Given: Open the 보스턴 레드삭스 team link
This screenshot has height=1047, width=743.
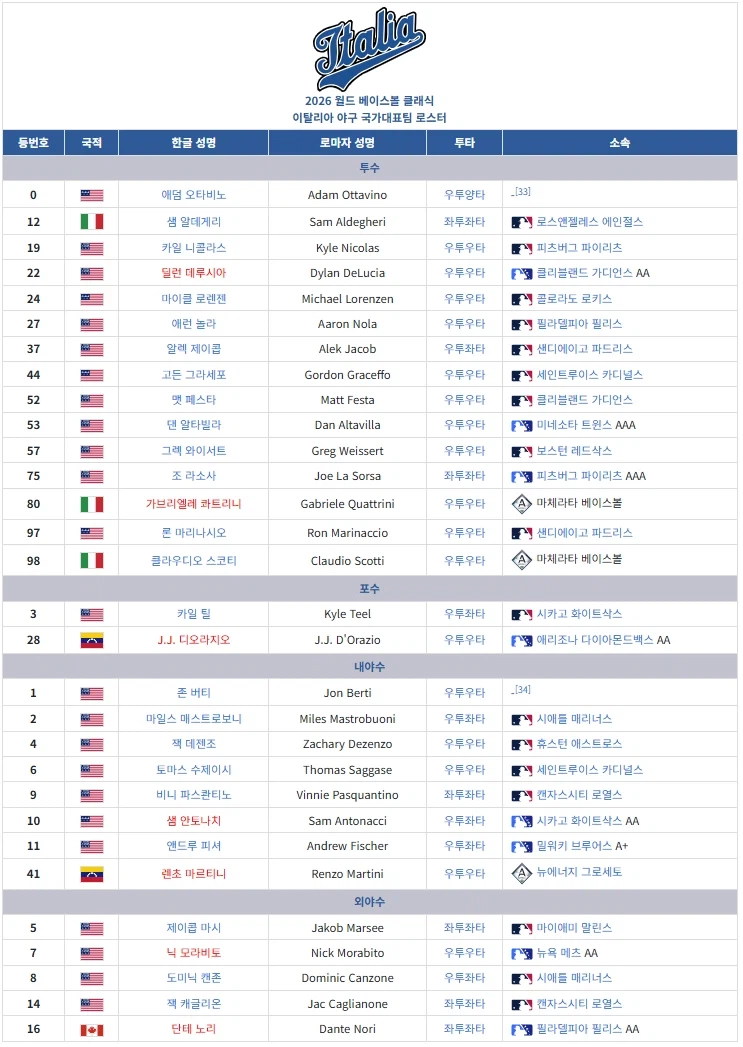Looking at the screenshot, I should pos(574,451).
